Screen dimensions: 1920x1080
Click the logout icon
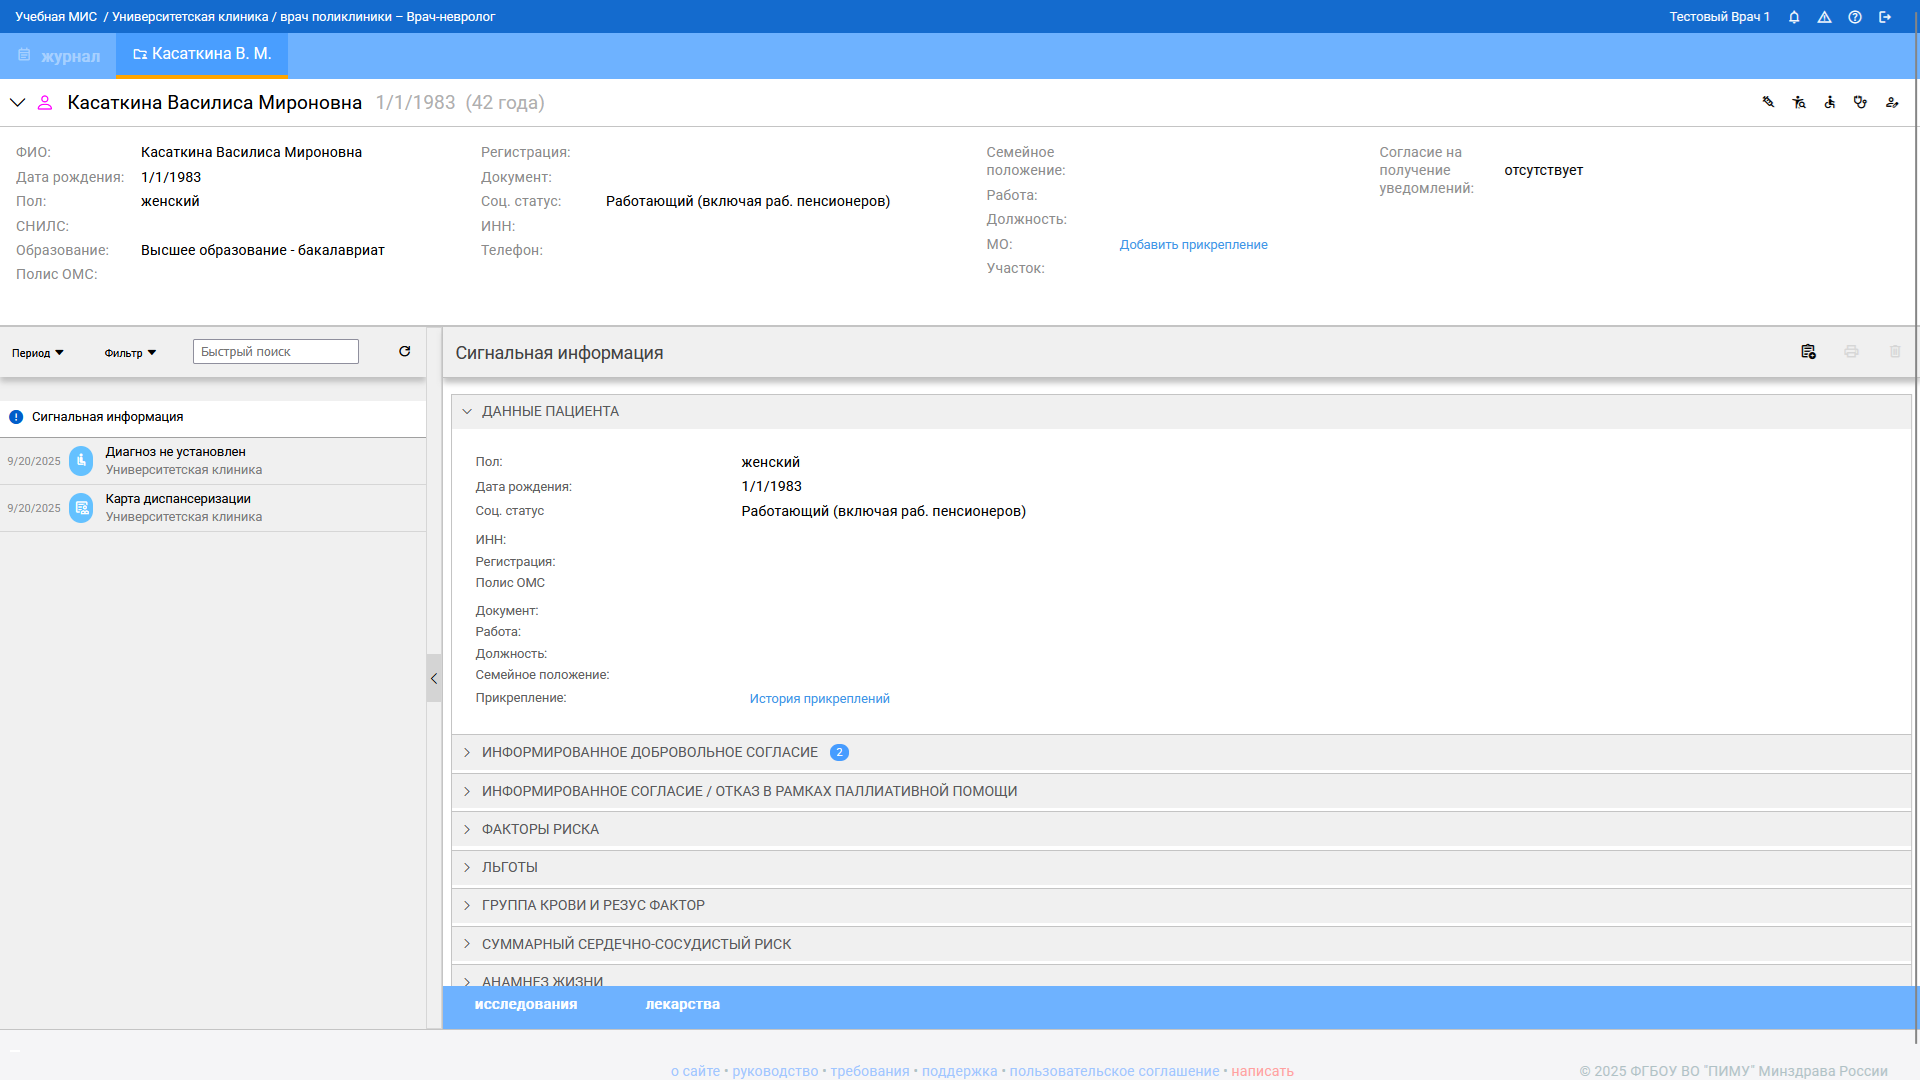pos(1885,17)
